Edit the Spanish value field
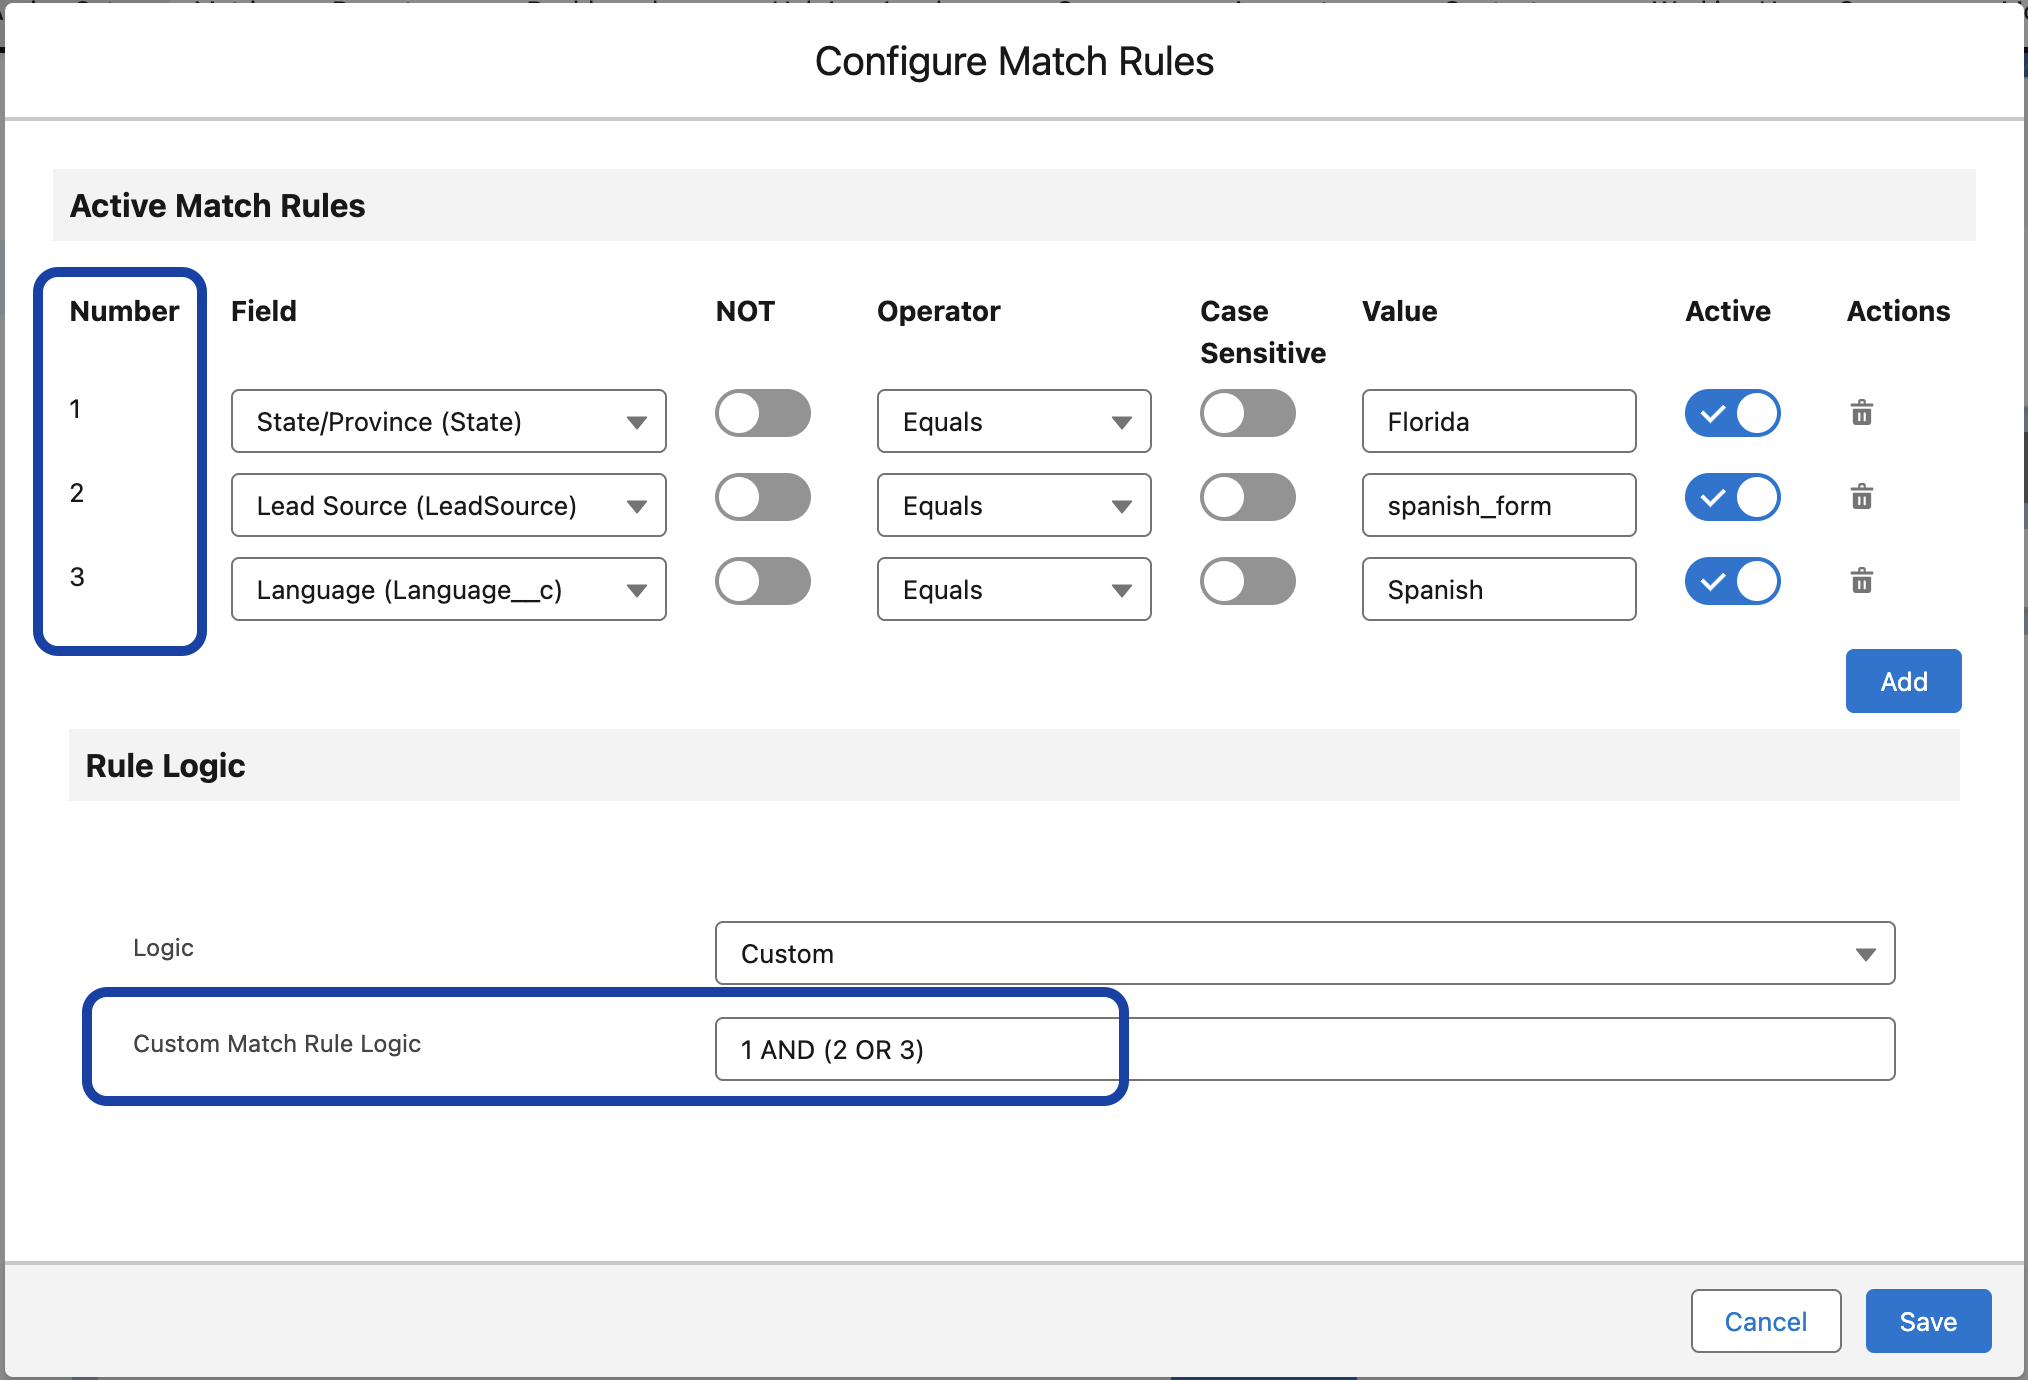 click(x=1499, y=589)
